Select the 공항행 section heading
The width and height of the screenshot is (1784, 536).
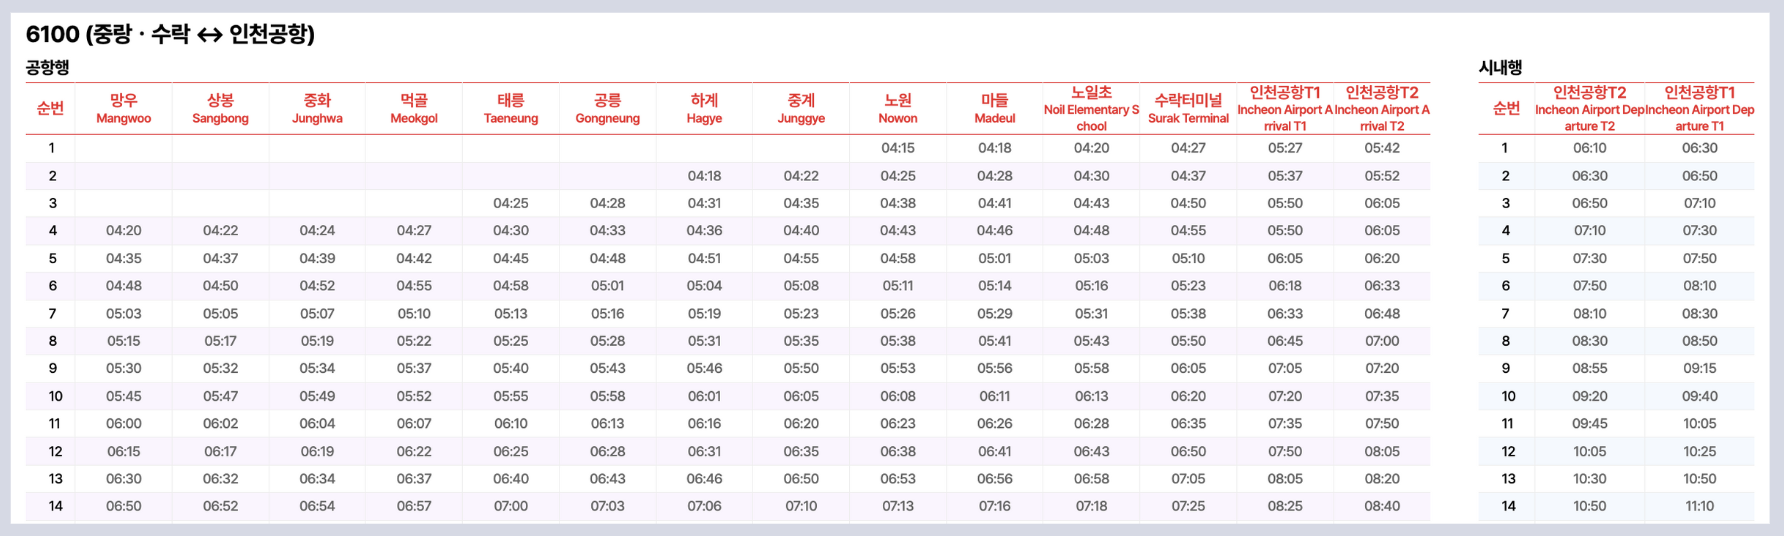click(47, 68)
